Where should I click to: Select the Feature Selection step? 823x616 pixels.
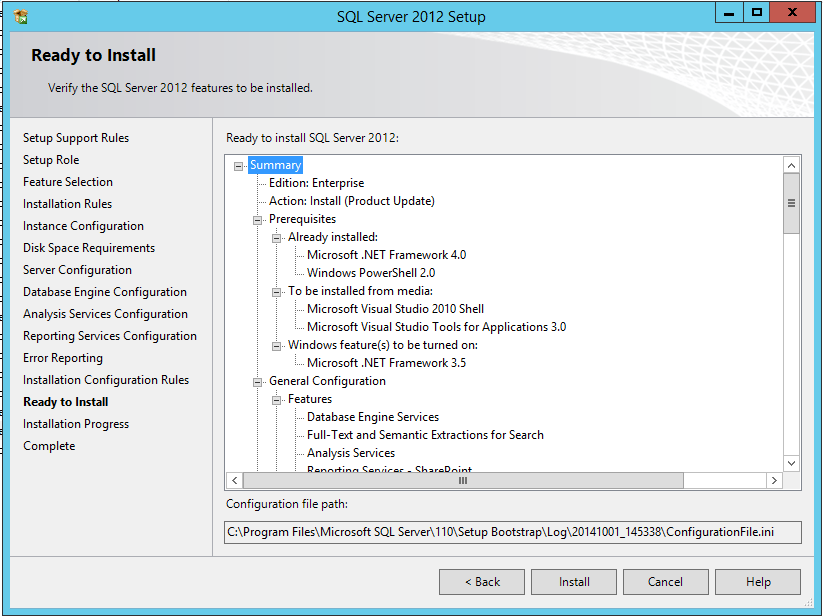pyautogui.click(x=68, y=182)
